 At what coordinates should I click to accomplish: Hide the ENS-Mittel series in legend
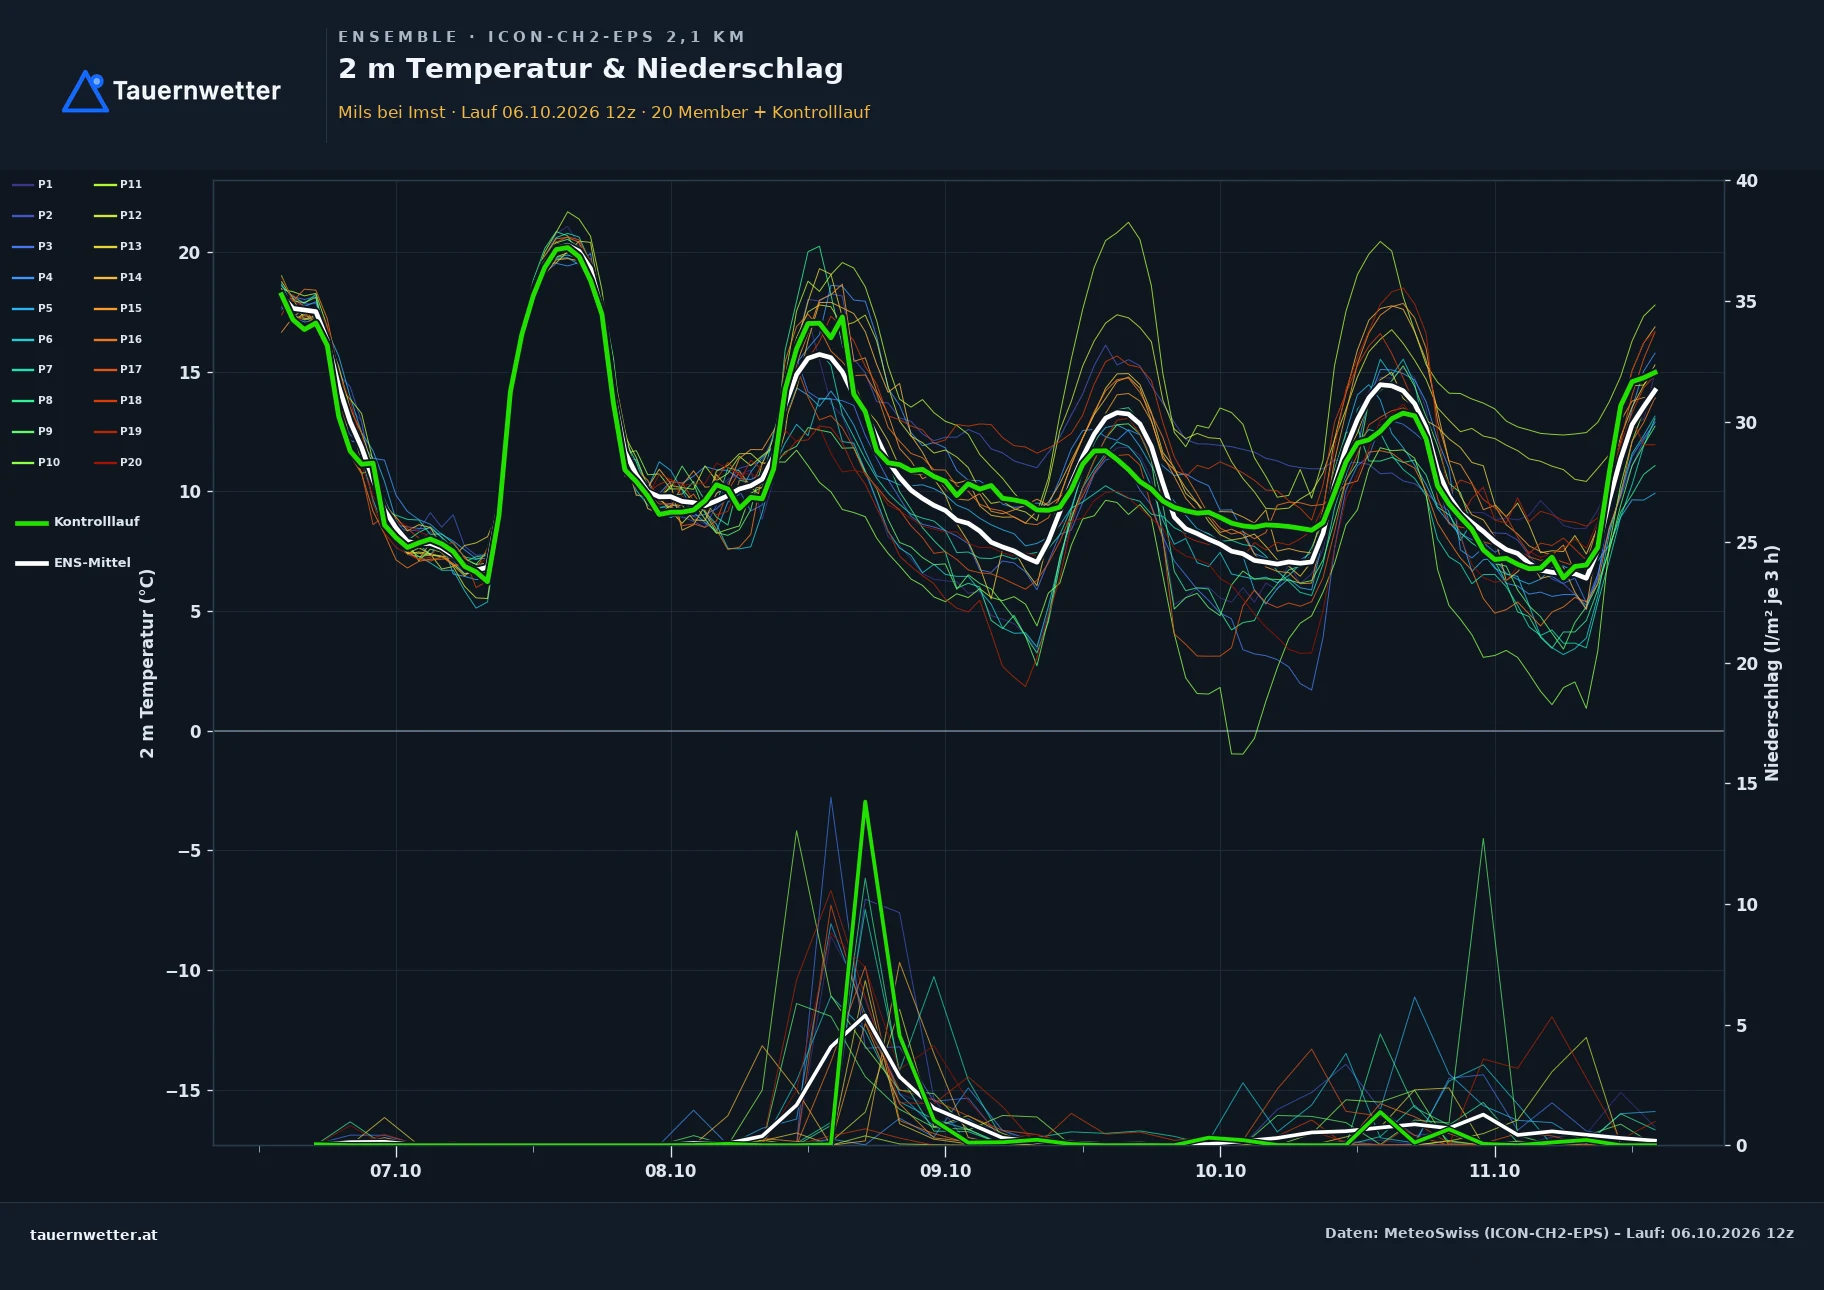[73, 563]
